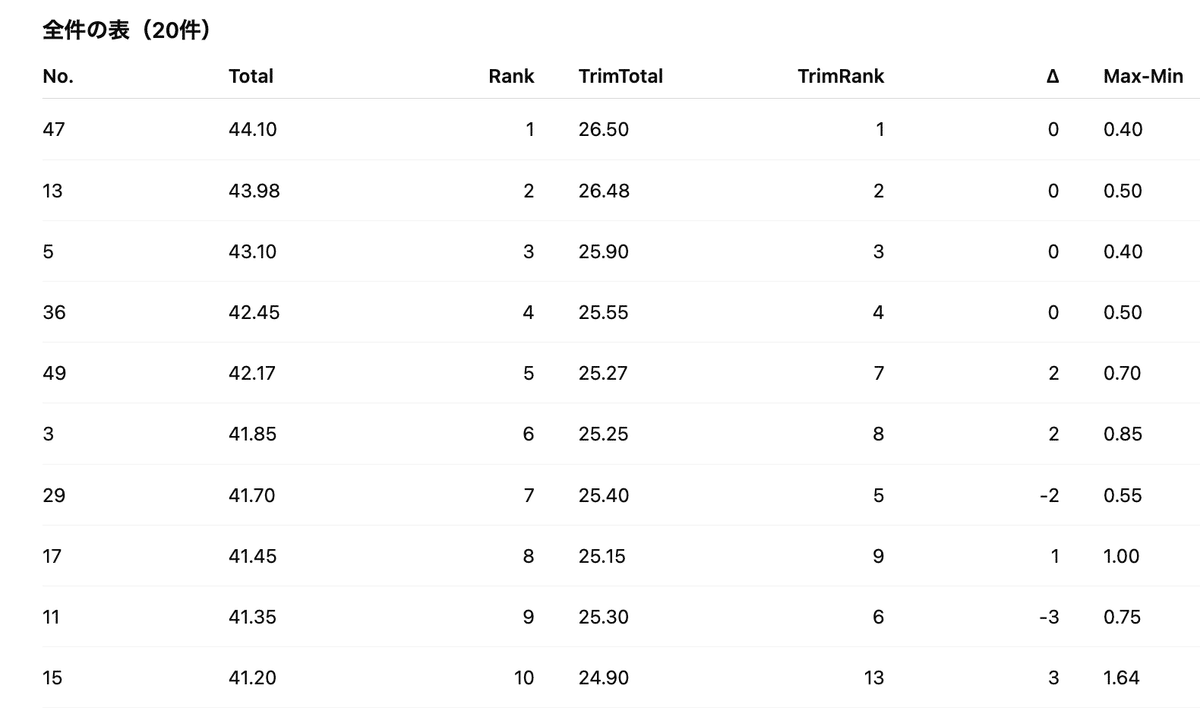The height and width of the screenshot is (717, 1200).
Task: Select the TrimTotal column header
Action: pos(620,76)
